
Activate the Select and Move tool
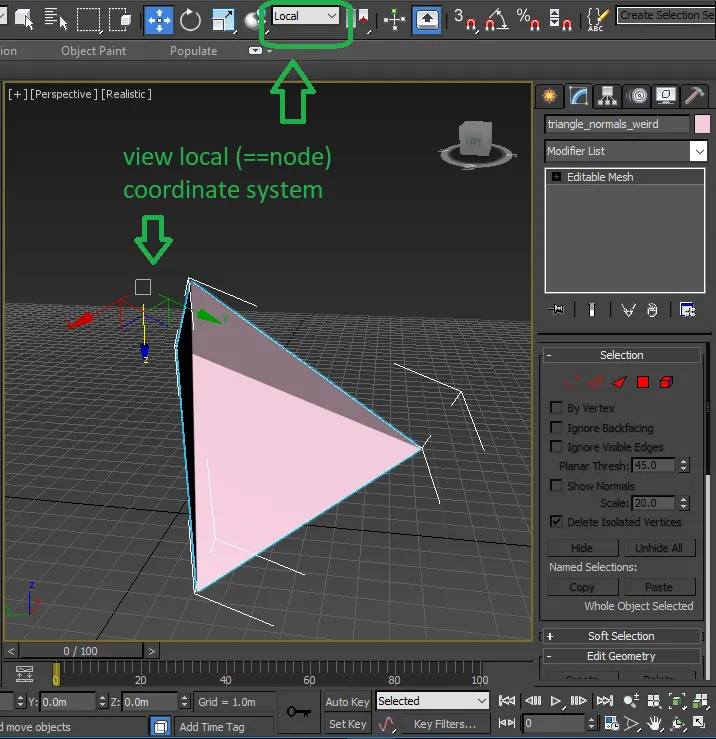point(159,20)
